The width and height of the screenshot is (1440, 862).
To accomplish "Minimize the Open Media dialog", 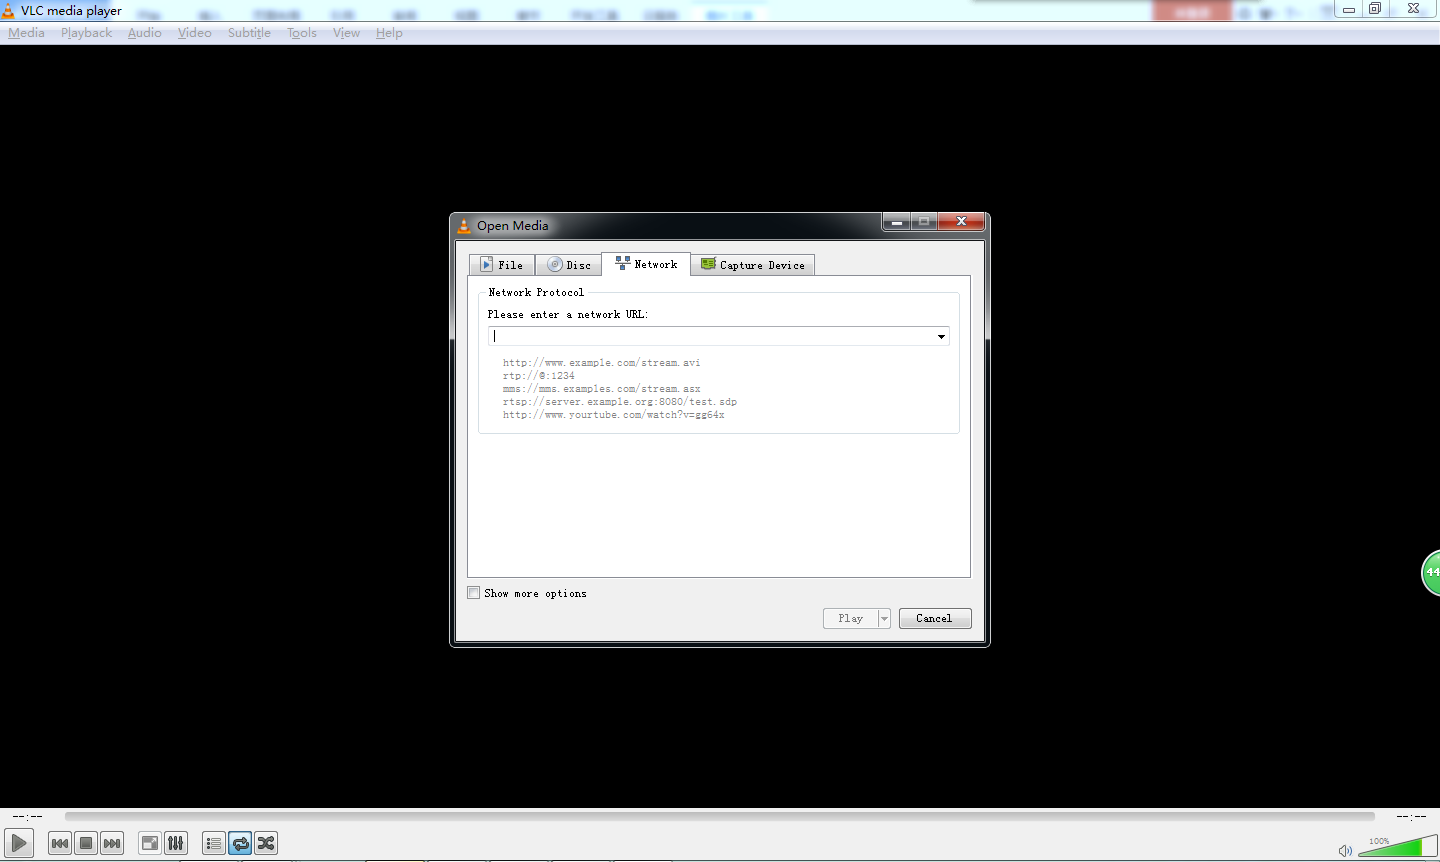I will (x=896, y=222).
